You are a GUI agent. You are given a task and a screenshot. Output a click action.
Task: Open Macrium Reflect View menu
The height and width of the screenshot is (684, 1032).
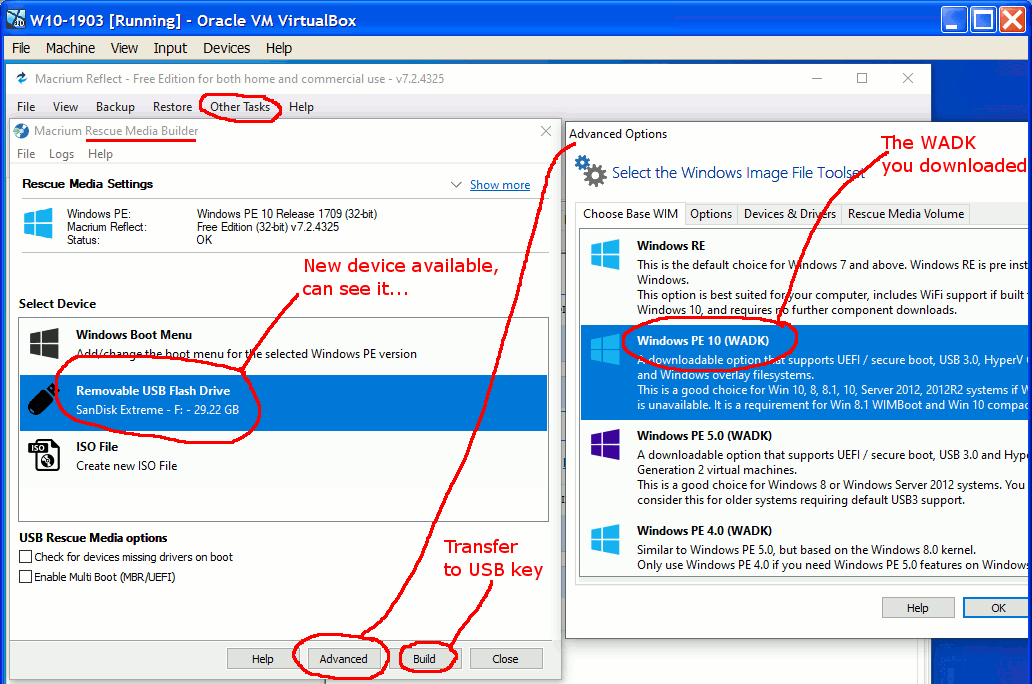point(65,107)
